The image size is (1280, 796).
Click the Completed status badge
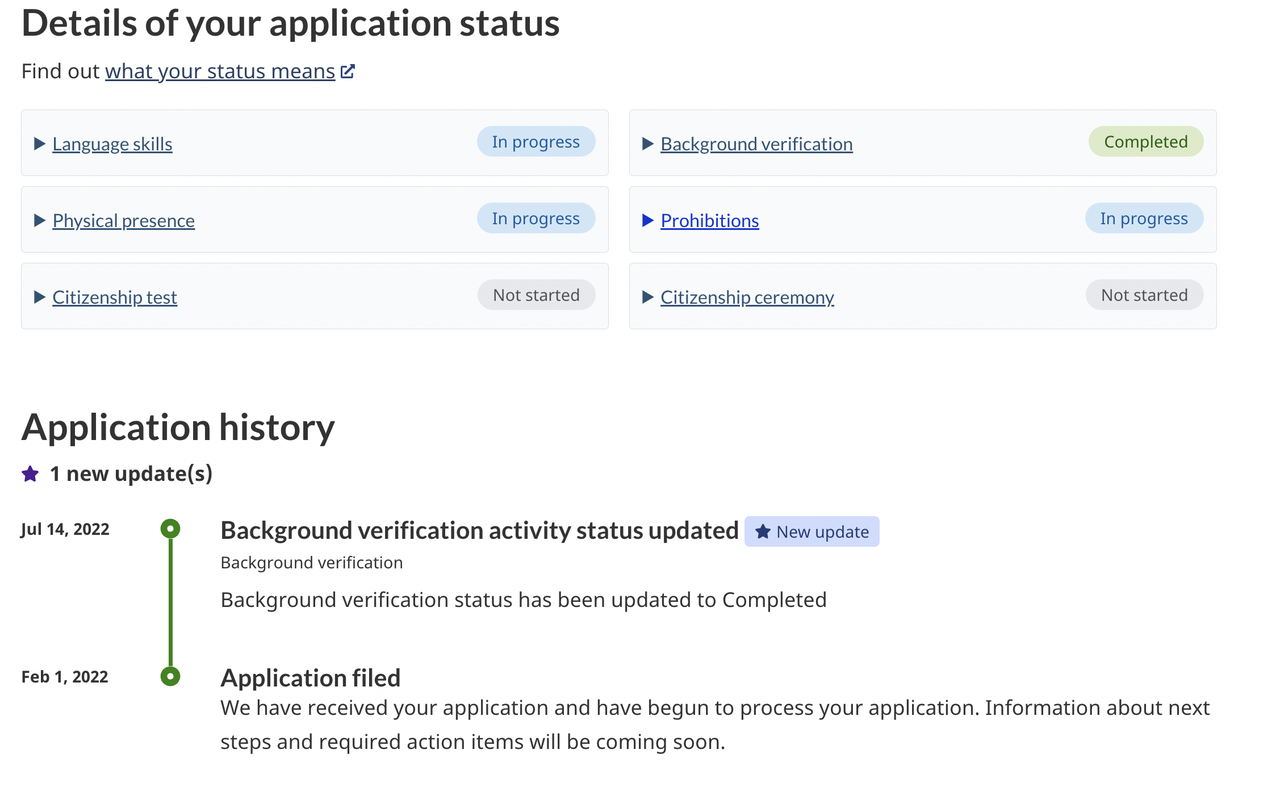pos(1146,142)
